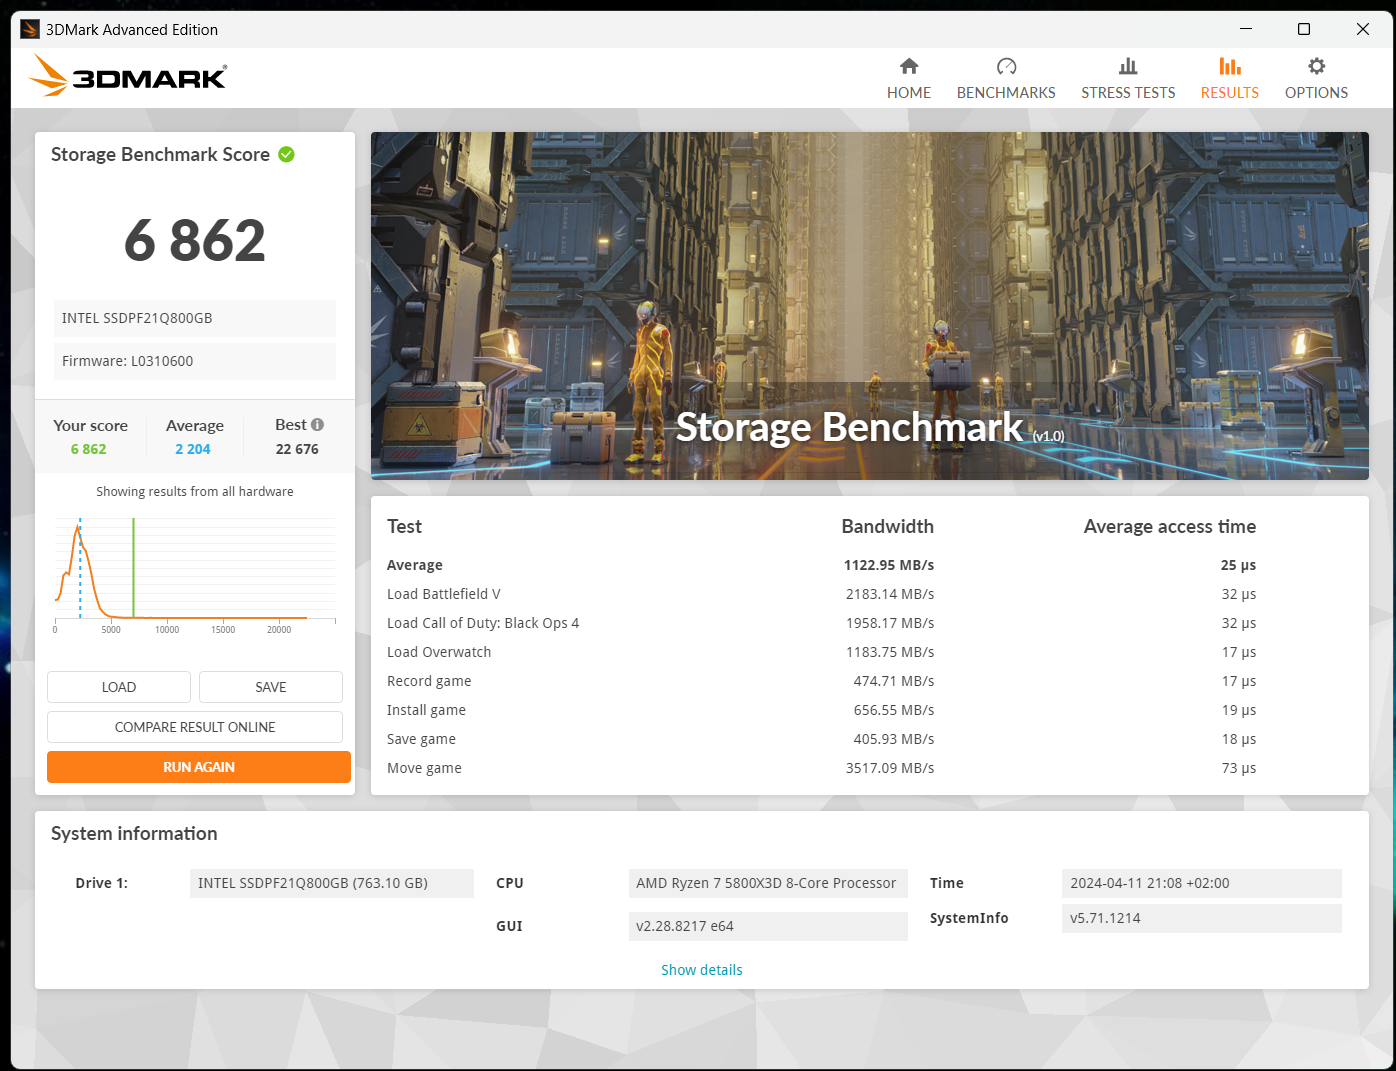Click the Bandwidth column header
Screen dimensions: 1396x1071
tap(887, 526)
